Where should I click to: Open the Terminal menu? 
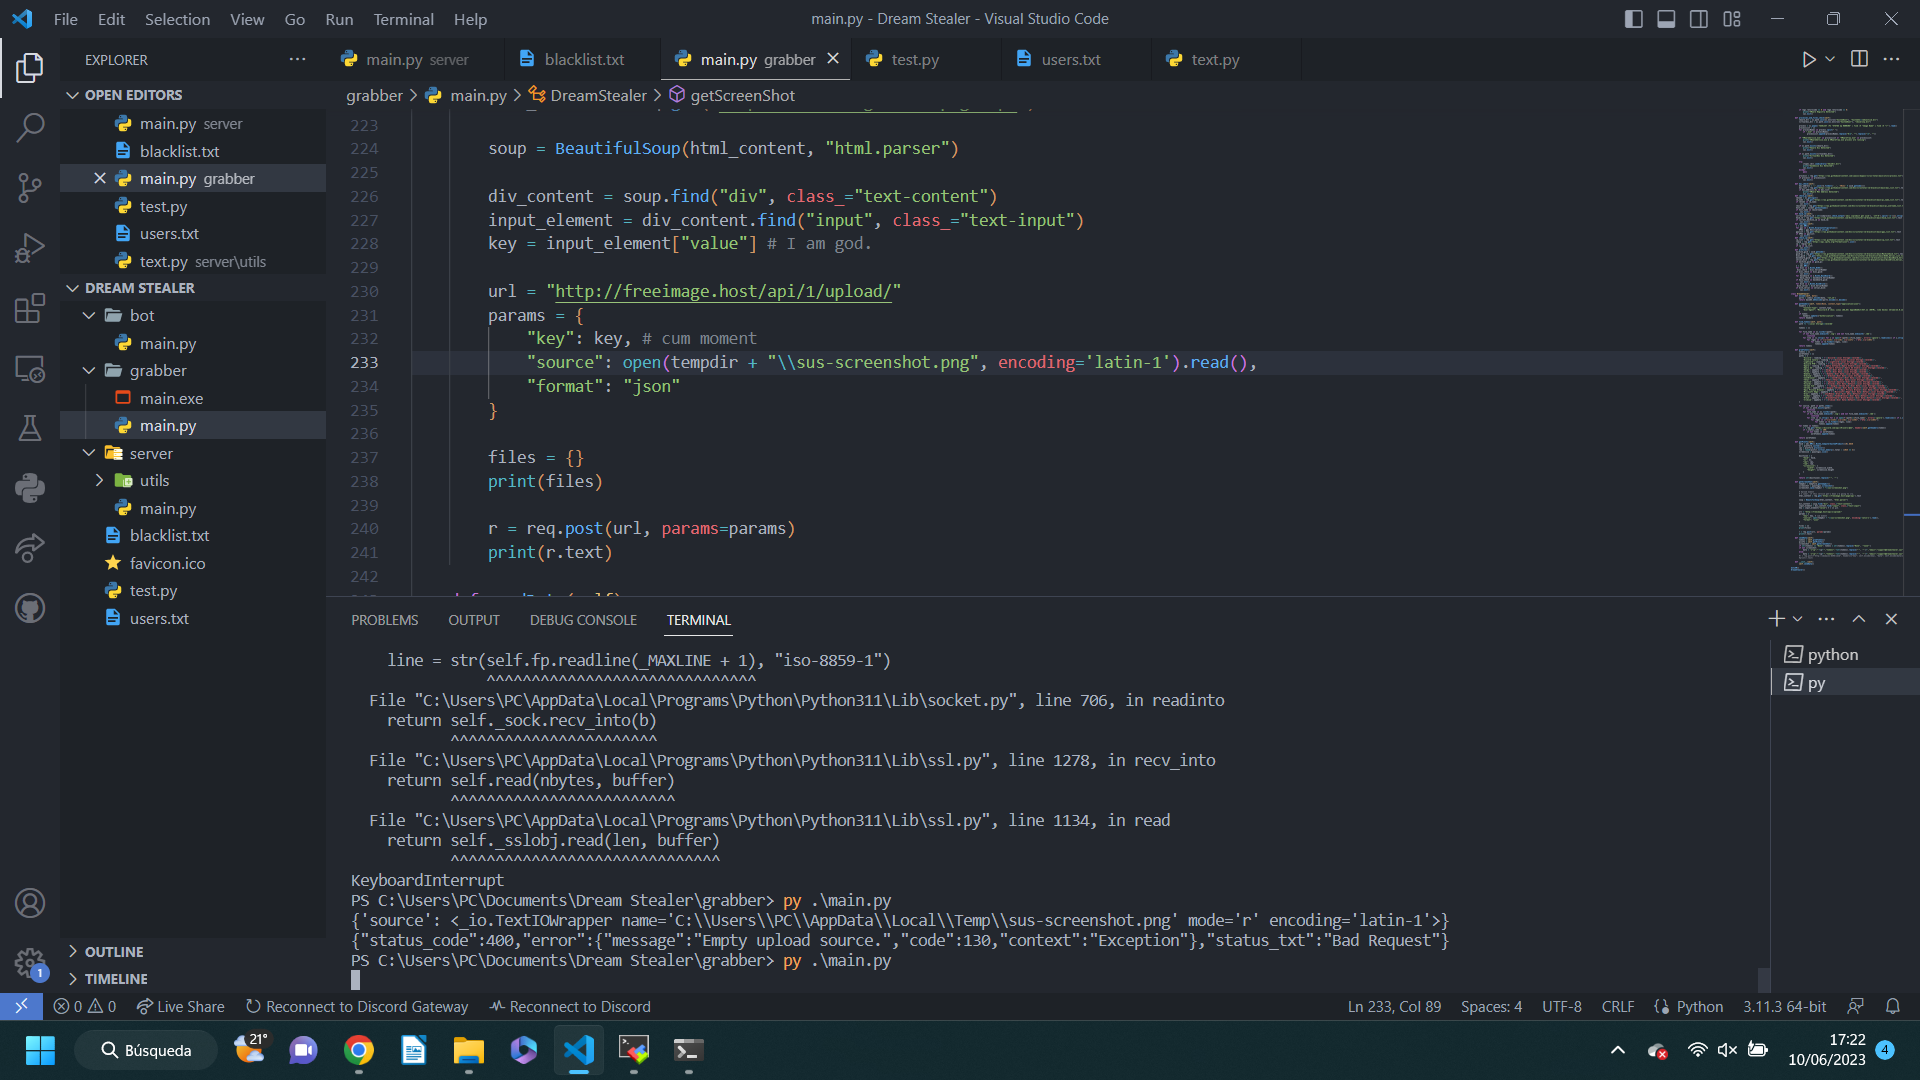(x=403, y=19)
